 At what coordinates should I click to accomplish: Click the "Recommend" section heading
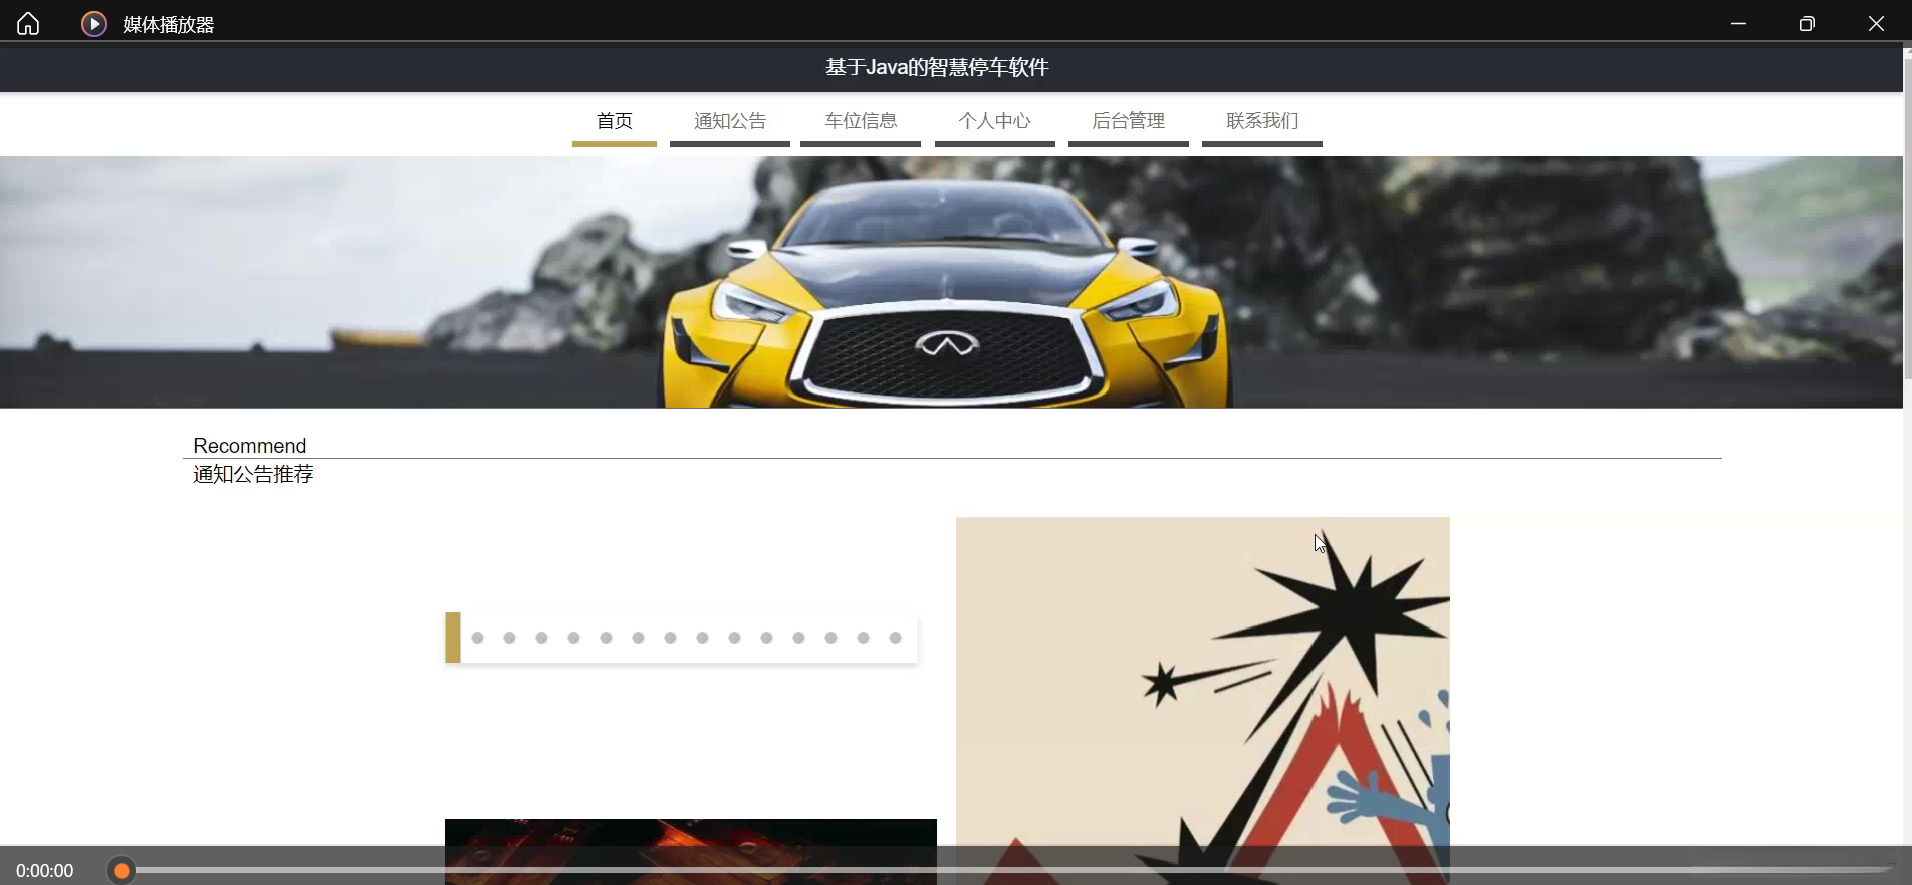[x=250, y=446]
